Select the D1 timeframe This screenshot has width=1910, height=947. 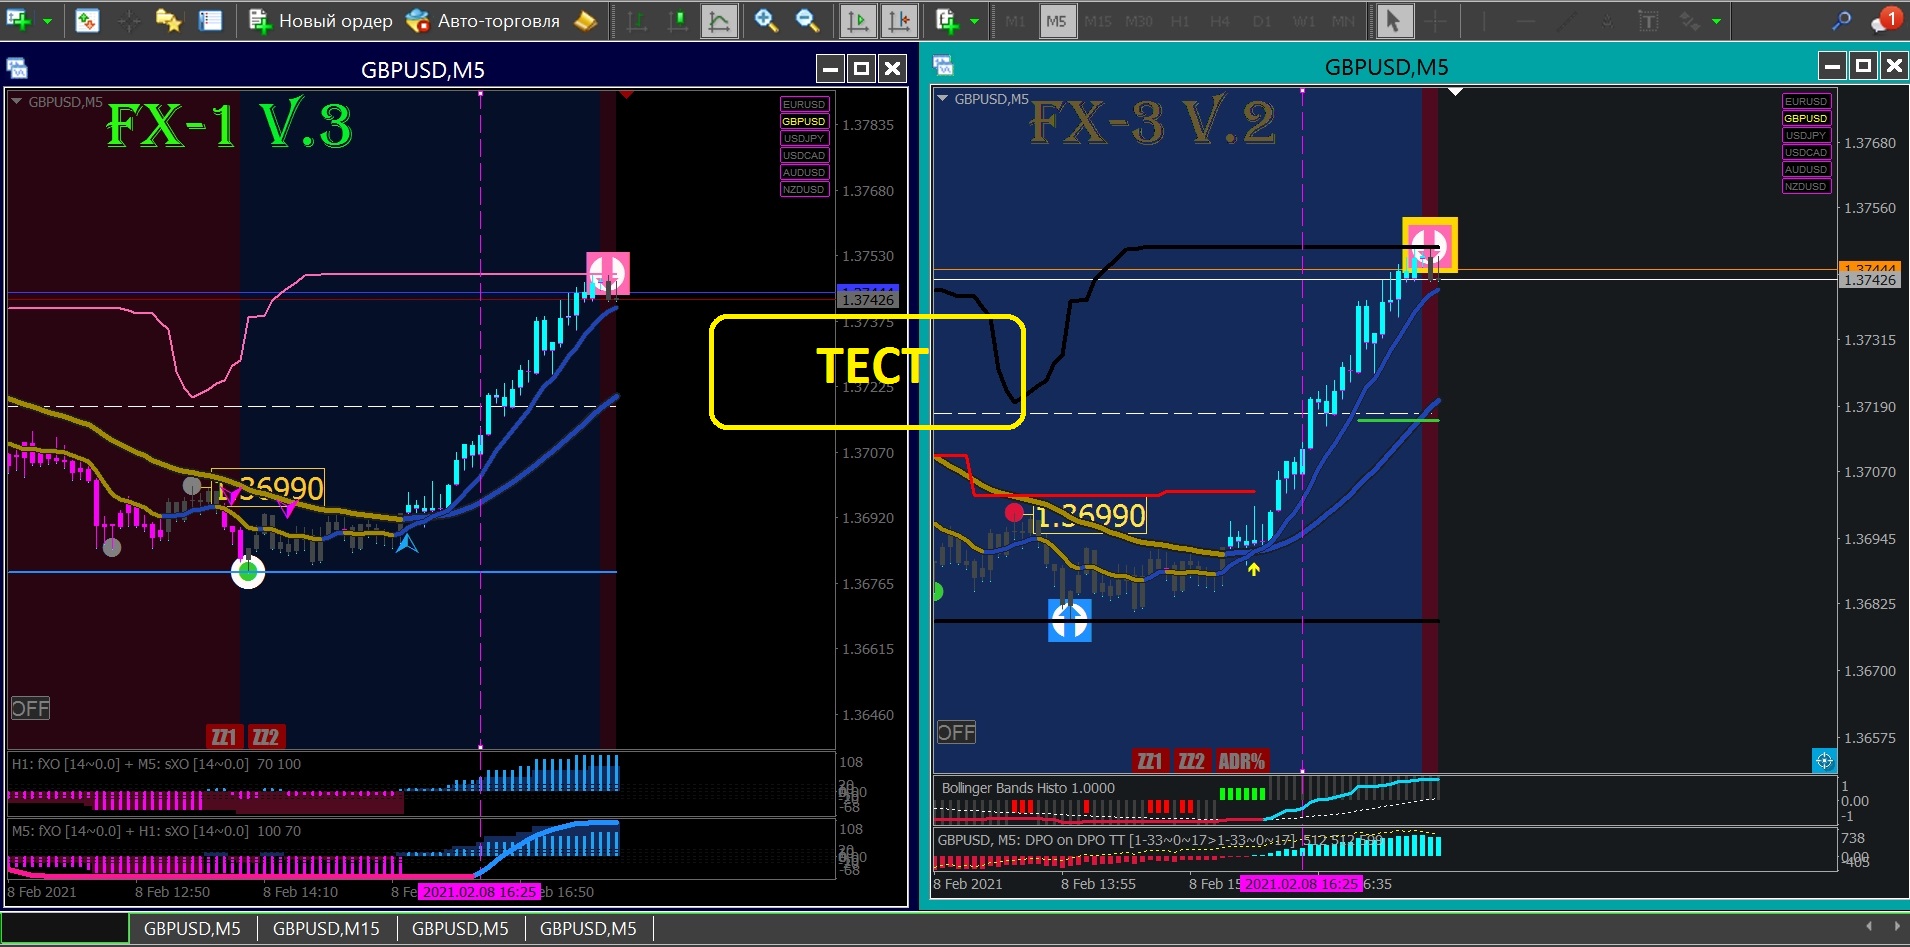coord(1262,21)
